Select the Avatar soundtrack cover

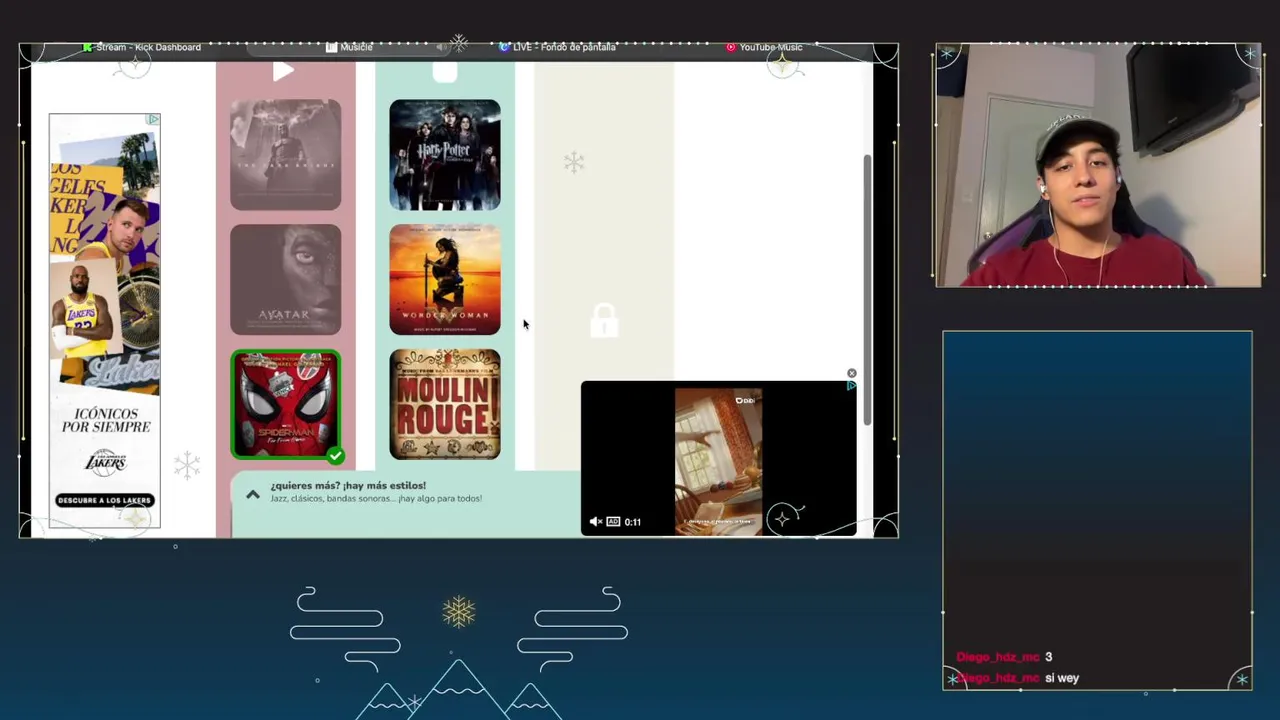pyautogui.click(x=286, y=279)
